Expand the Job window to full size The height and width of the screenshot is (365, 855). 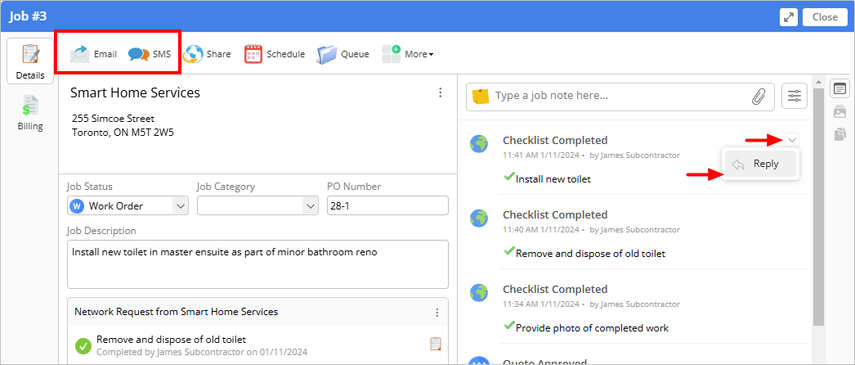pyautogui.click(x=788, y=17)
